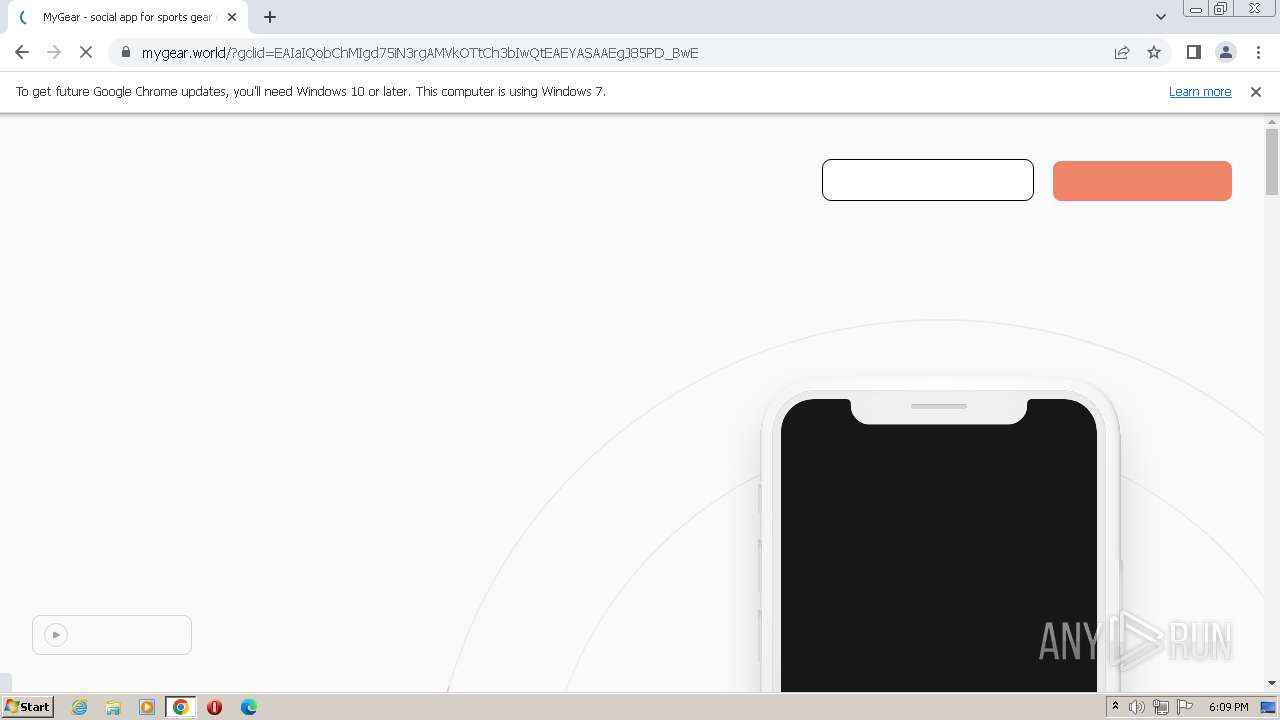This screenshot has height=720, width=1280.
Task: Open the media player taskbar icon
Action: (147, 707)
